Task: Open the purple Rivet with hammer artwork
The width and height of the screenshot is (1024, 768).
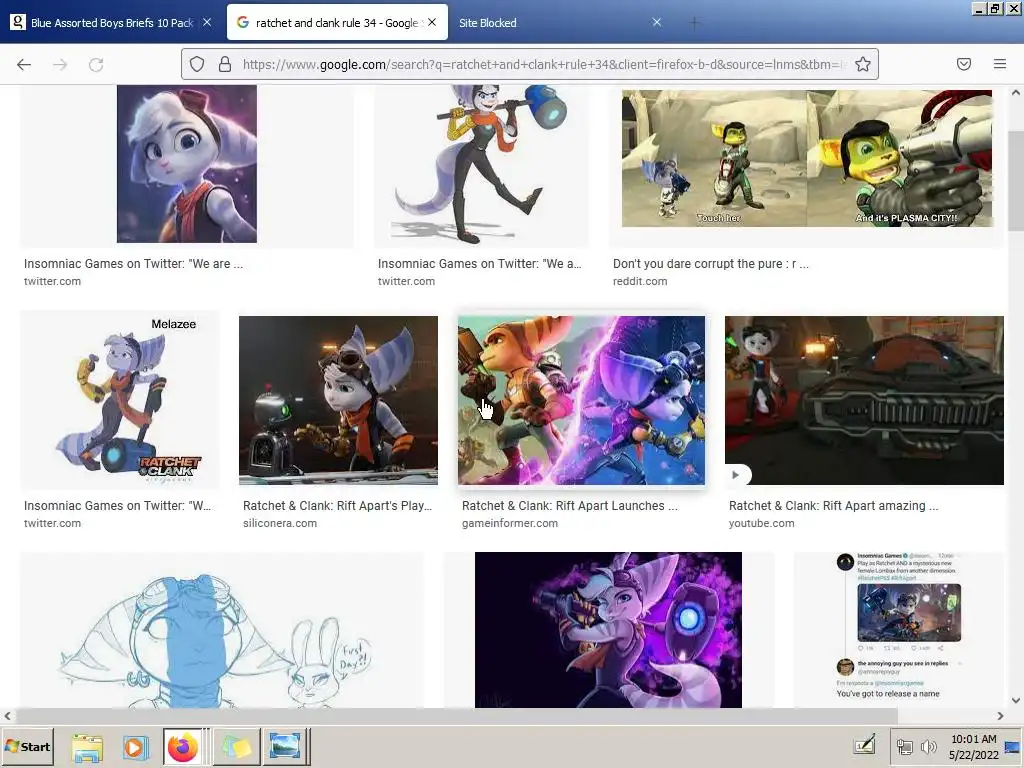Action: (608, 630)
